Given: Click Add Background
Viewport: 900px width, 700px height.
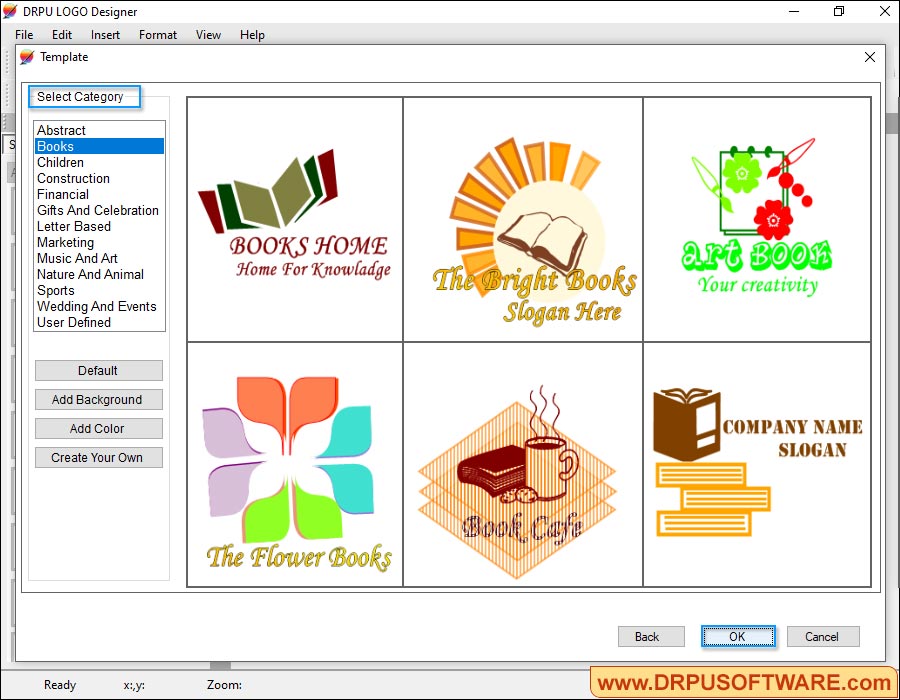Looking at the screenshot, I should pyautogui.click(x=98, y=399).
